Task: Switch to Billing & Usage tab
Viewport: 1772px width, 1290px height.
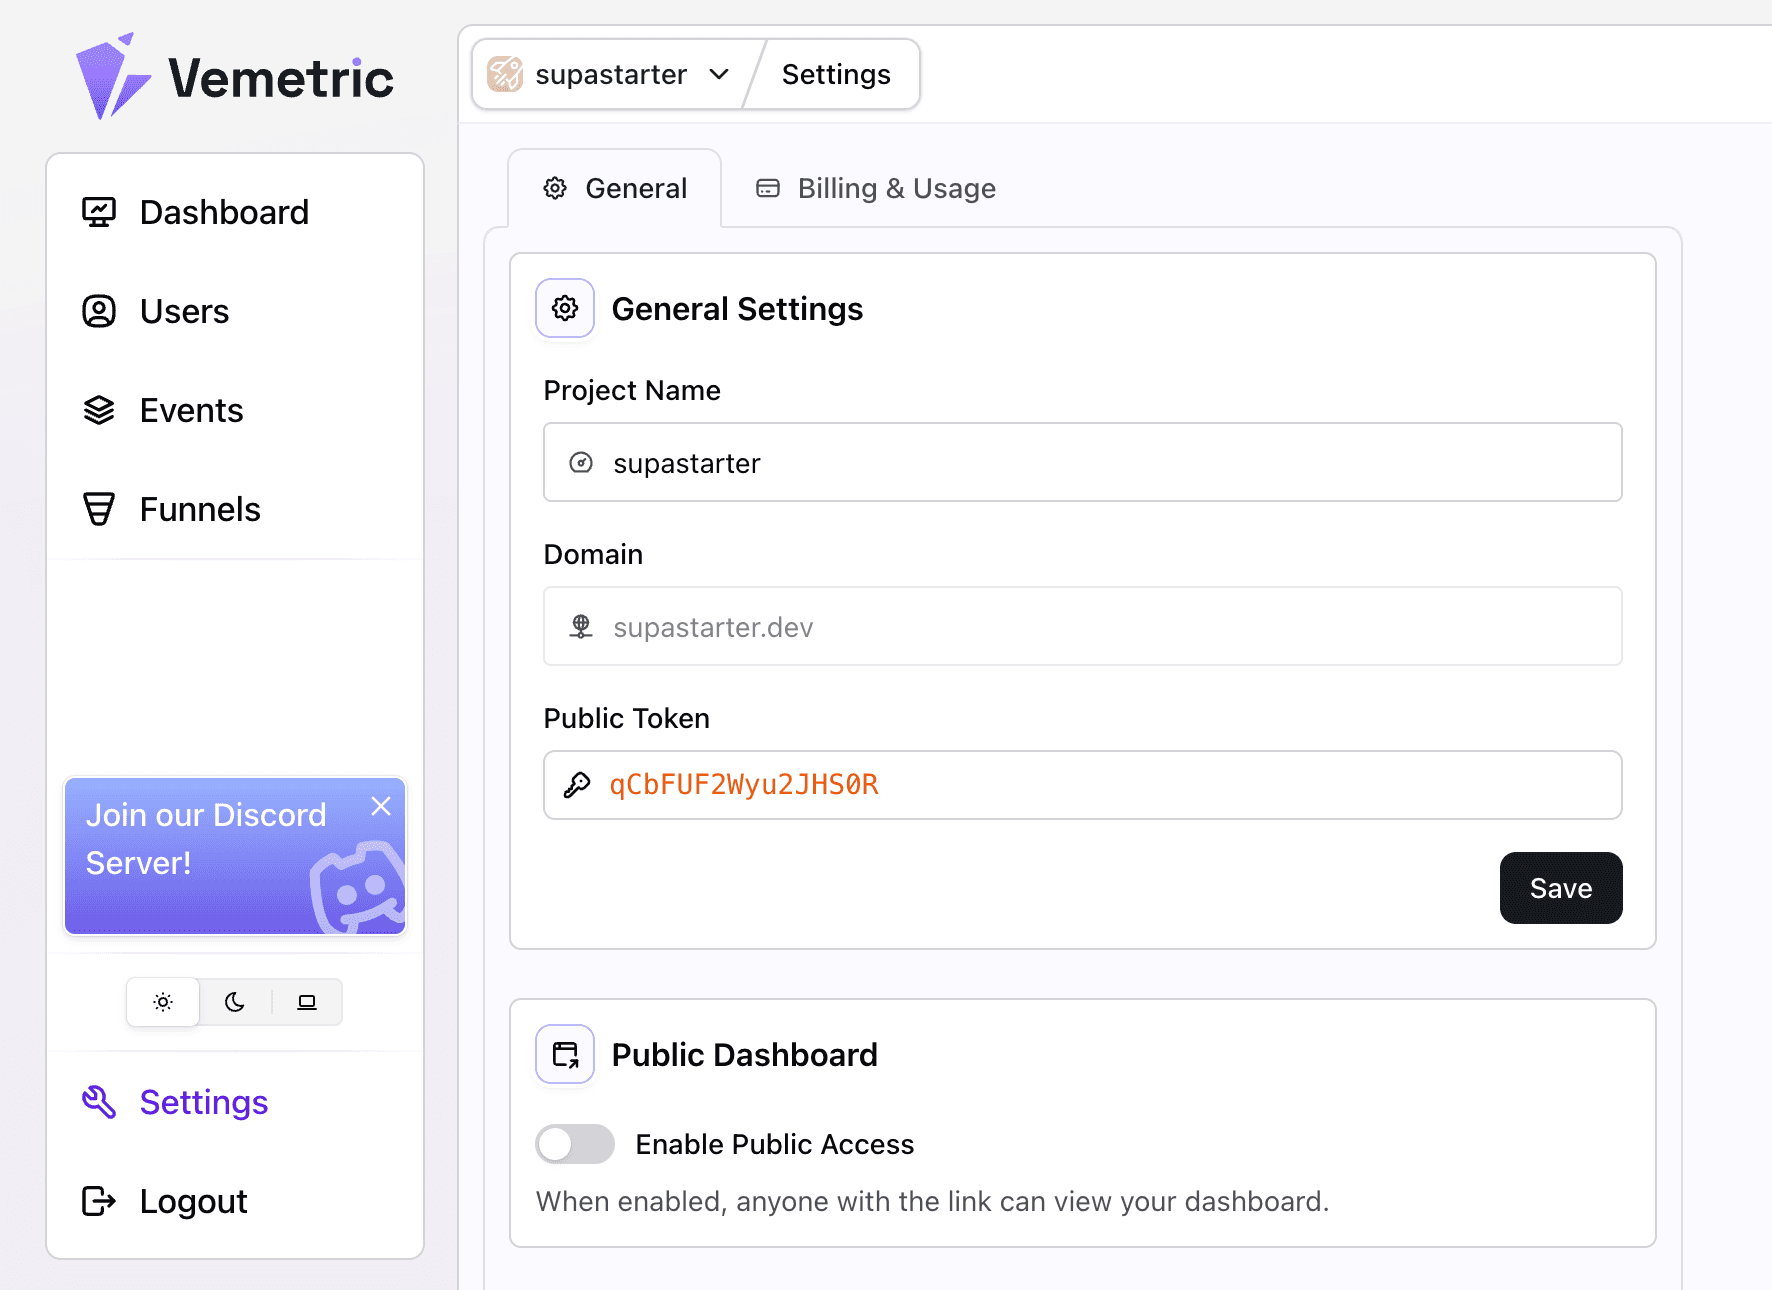Action: click(876, 188)
